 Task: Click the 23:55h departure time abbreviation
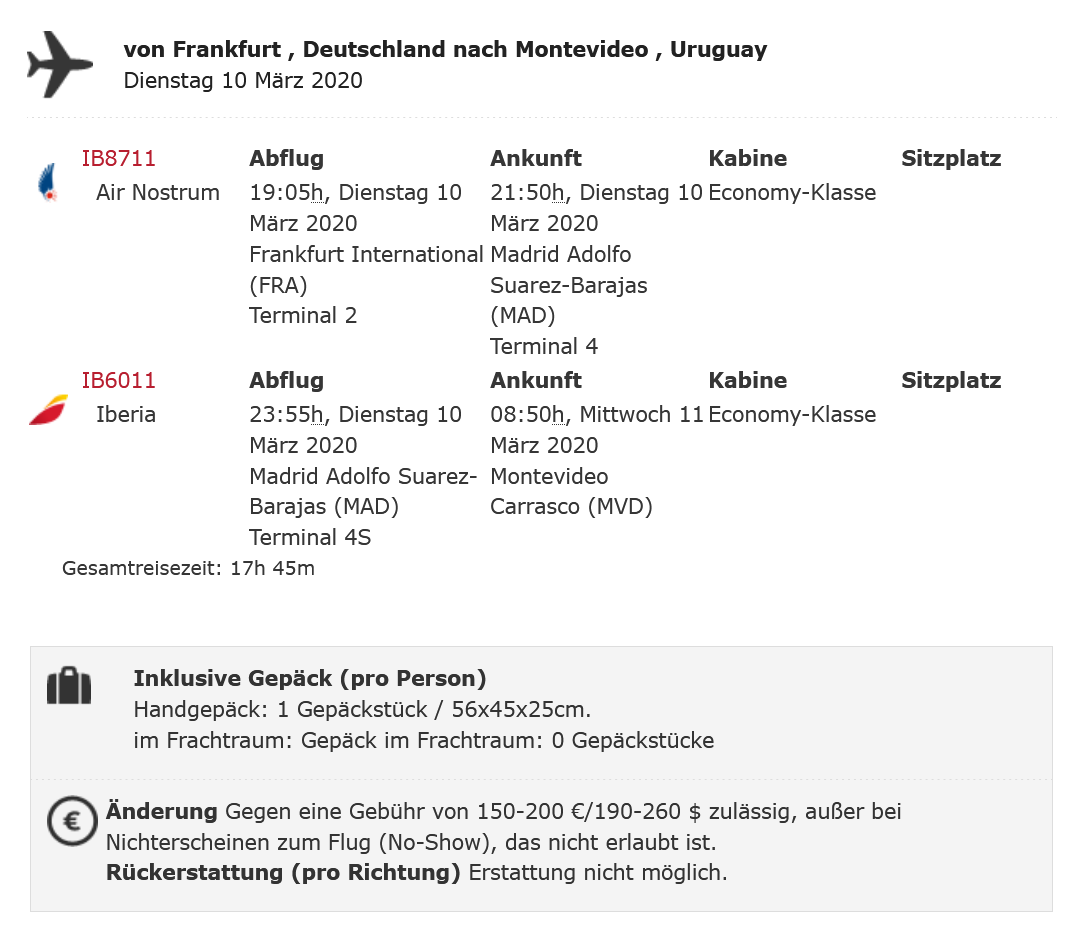coord(287,414)
